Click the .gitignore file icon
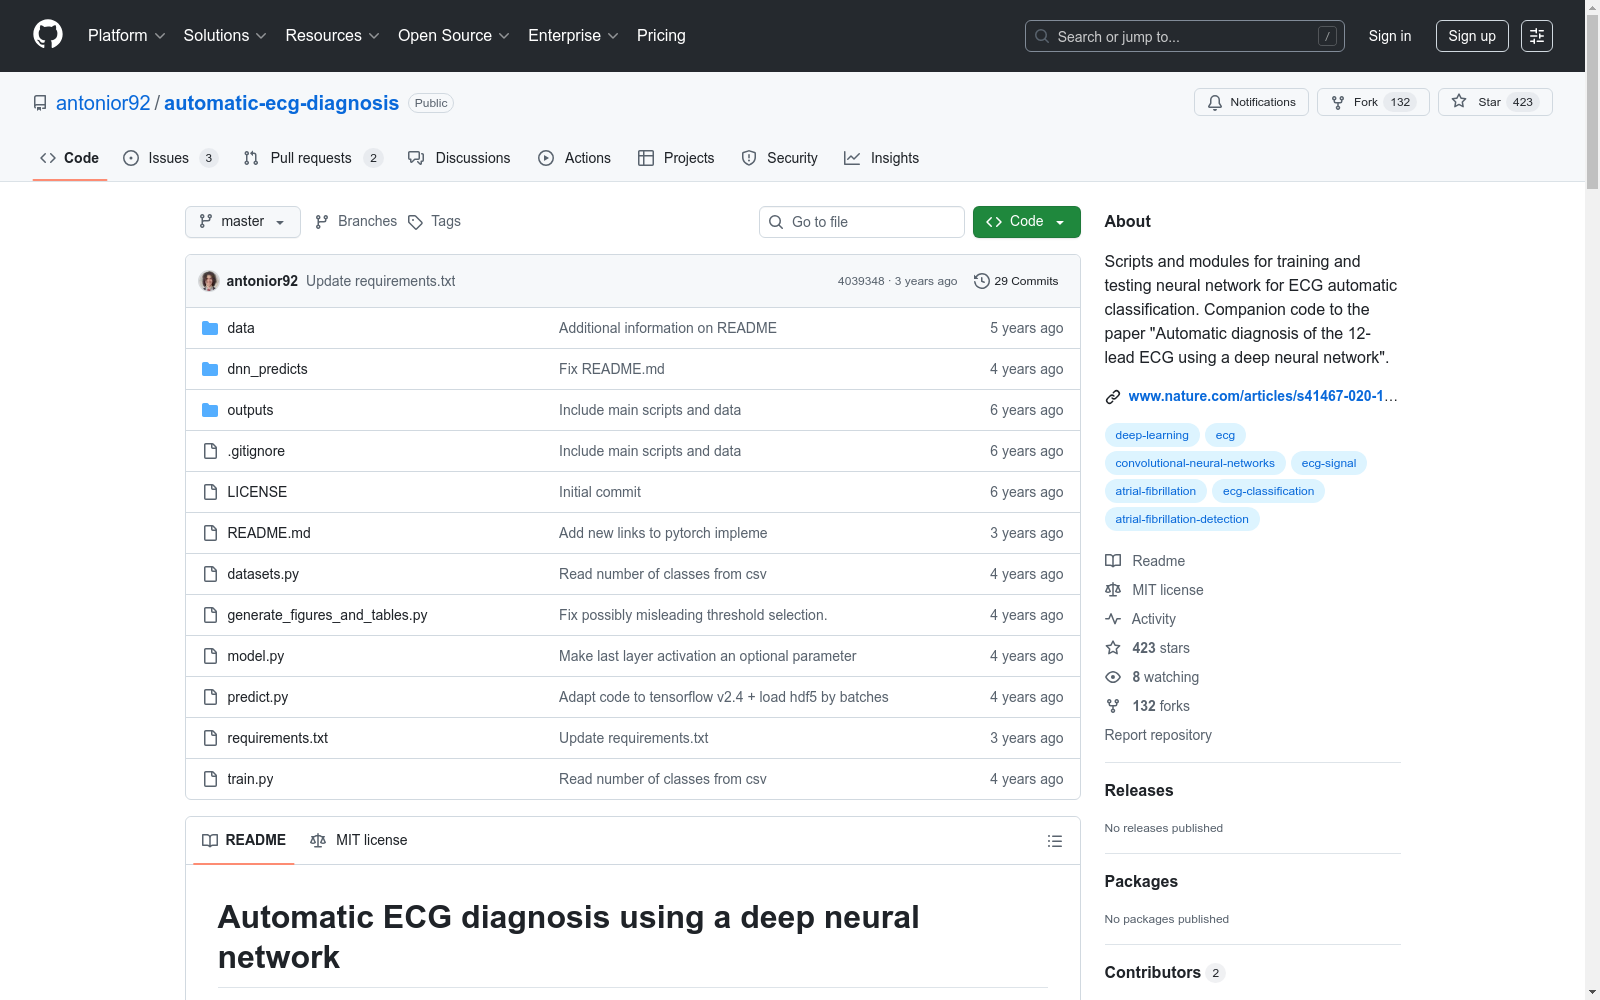This screenshot has width=1600, height=1000. (x=210, y=451)
